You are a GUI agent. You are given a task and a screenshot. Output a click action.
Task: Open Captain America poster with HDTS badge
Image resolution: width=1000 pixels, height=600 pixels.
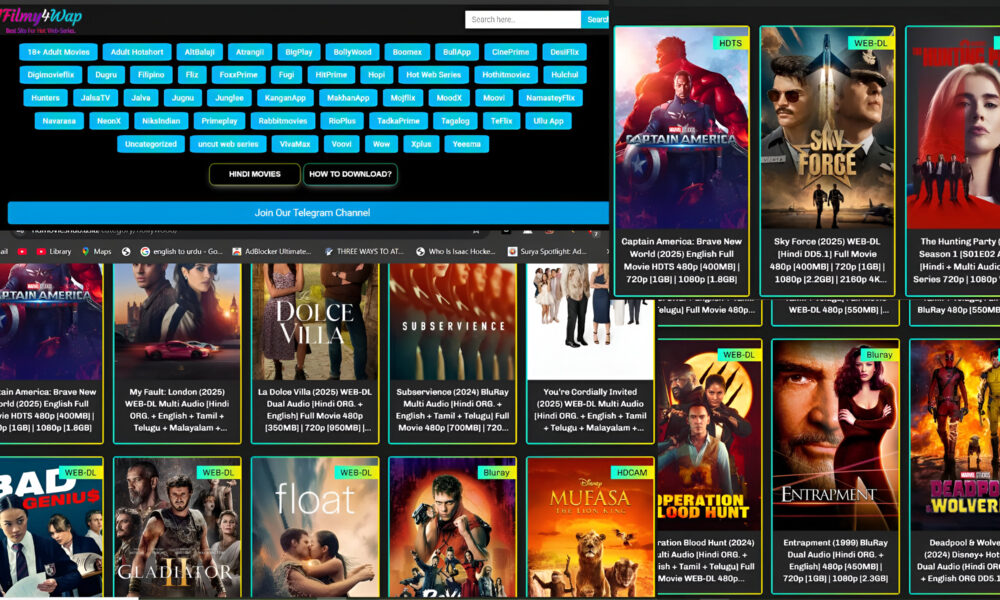[681, 128]
